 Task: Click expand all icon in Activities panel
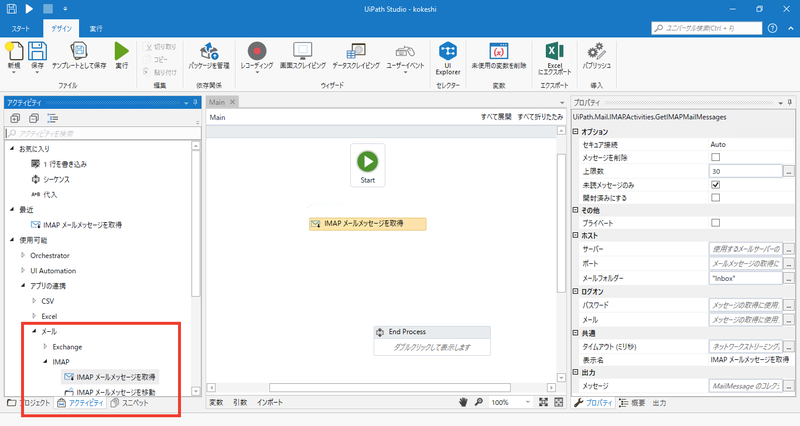coord(15,118)
